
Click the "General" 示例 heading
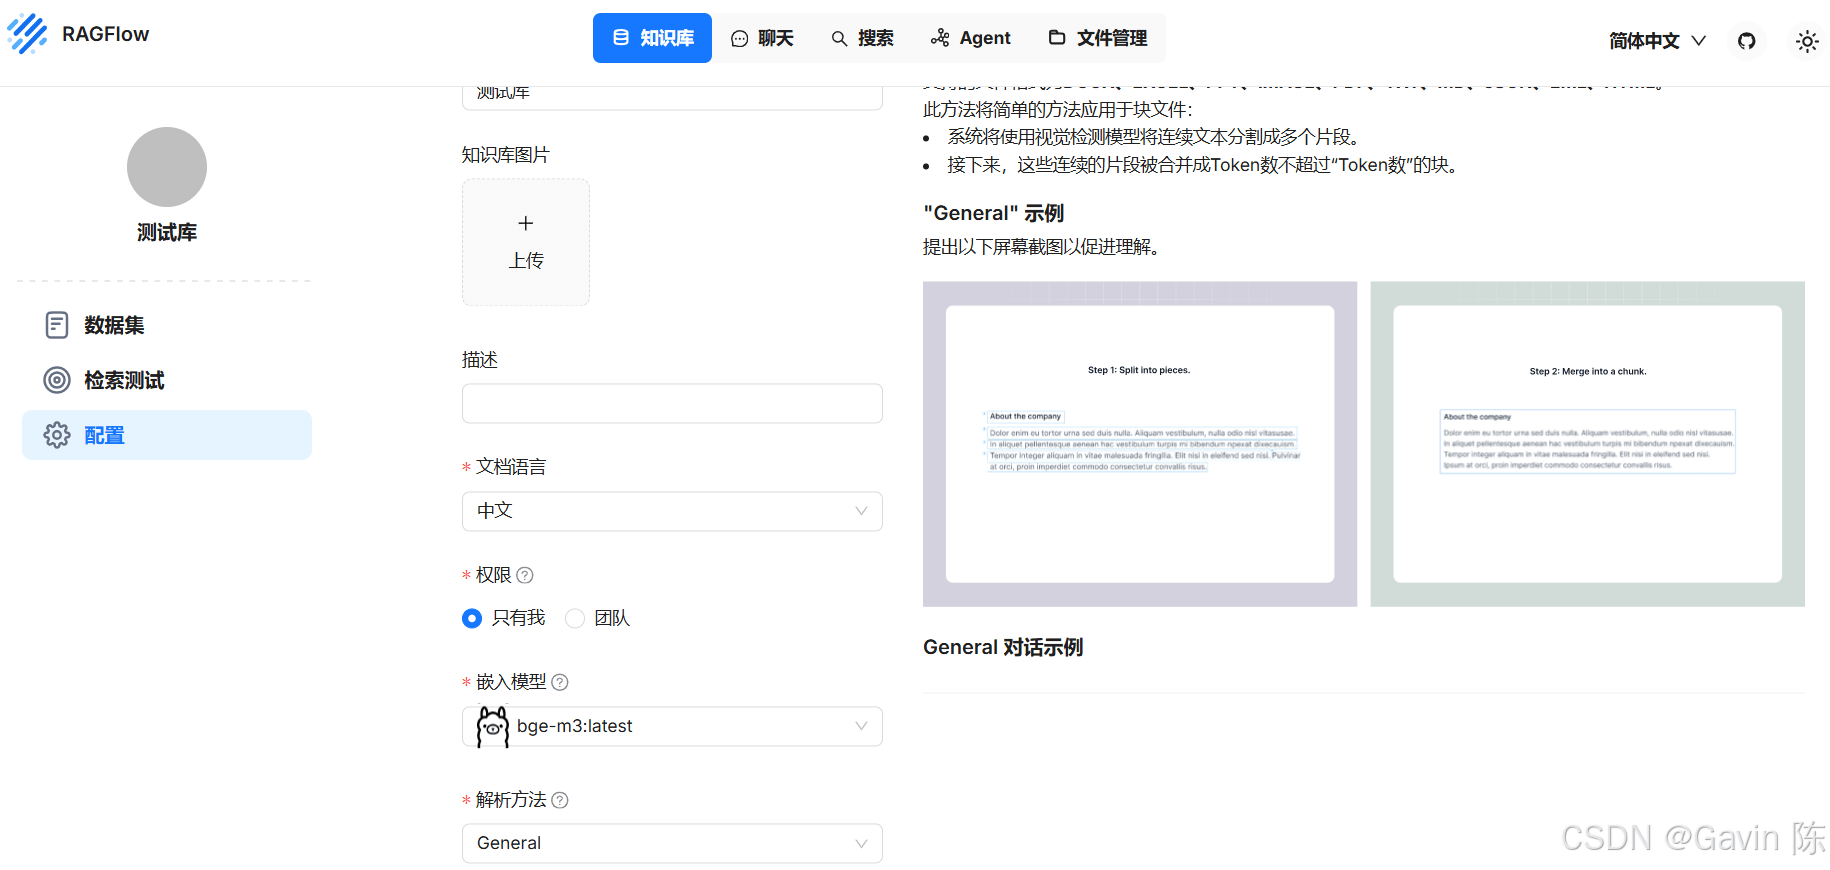click(x=993, y=213)
